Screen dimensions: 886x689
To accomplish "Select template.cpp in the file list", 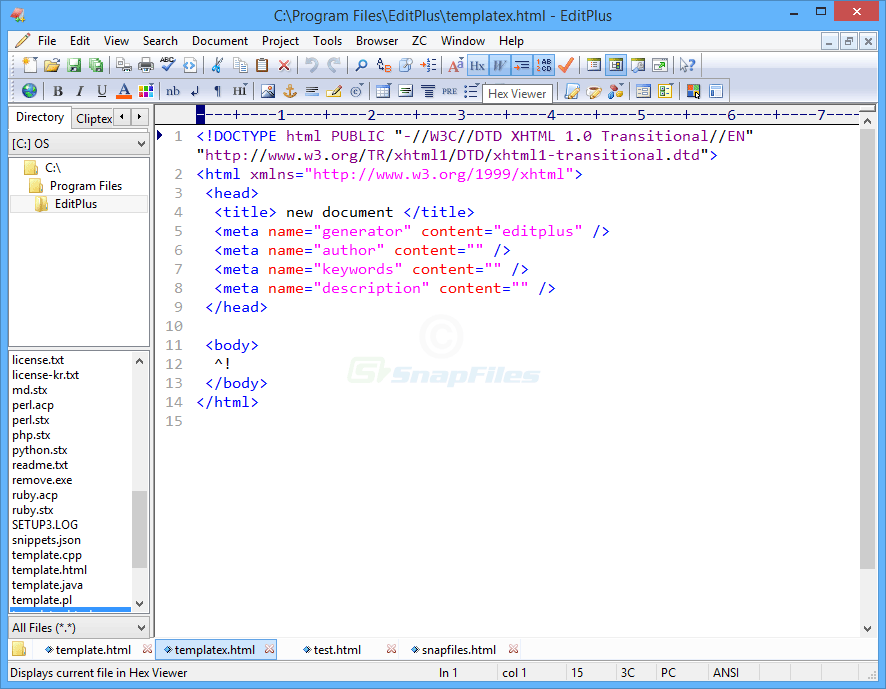I will click(47, 555).
